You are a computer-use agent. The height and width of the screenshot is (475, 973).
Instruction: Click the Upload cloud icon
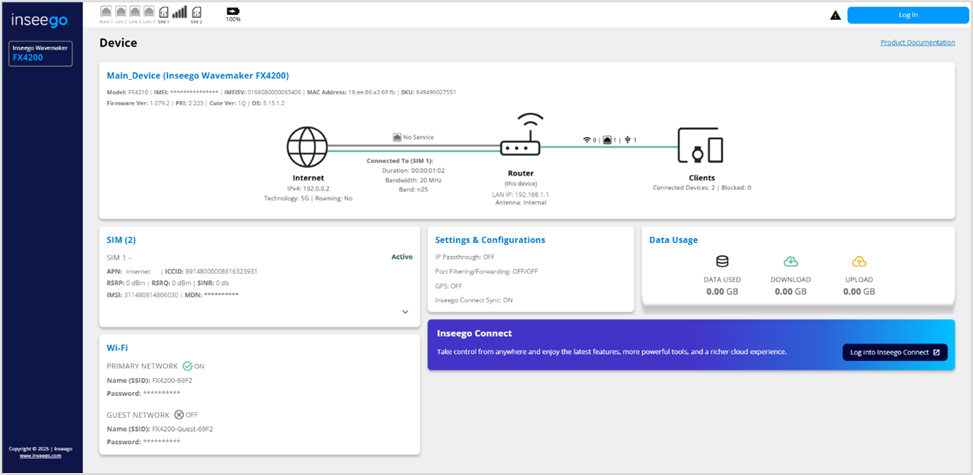point(858,261)
